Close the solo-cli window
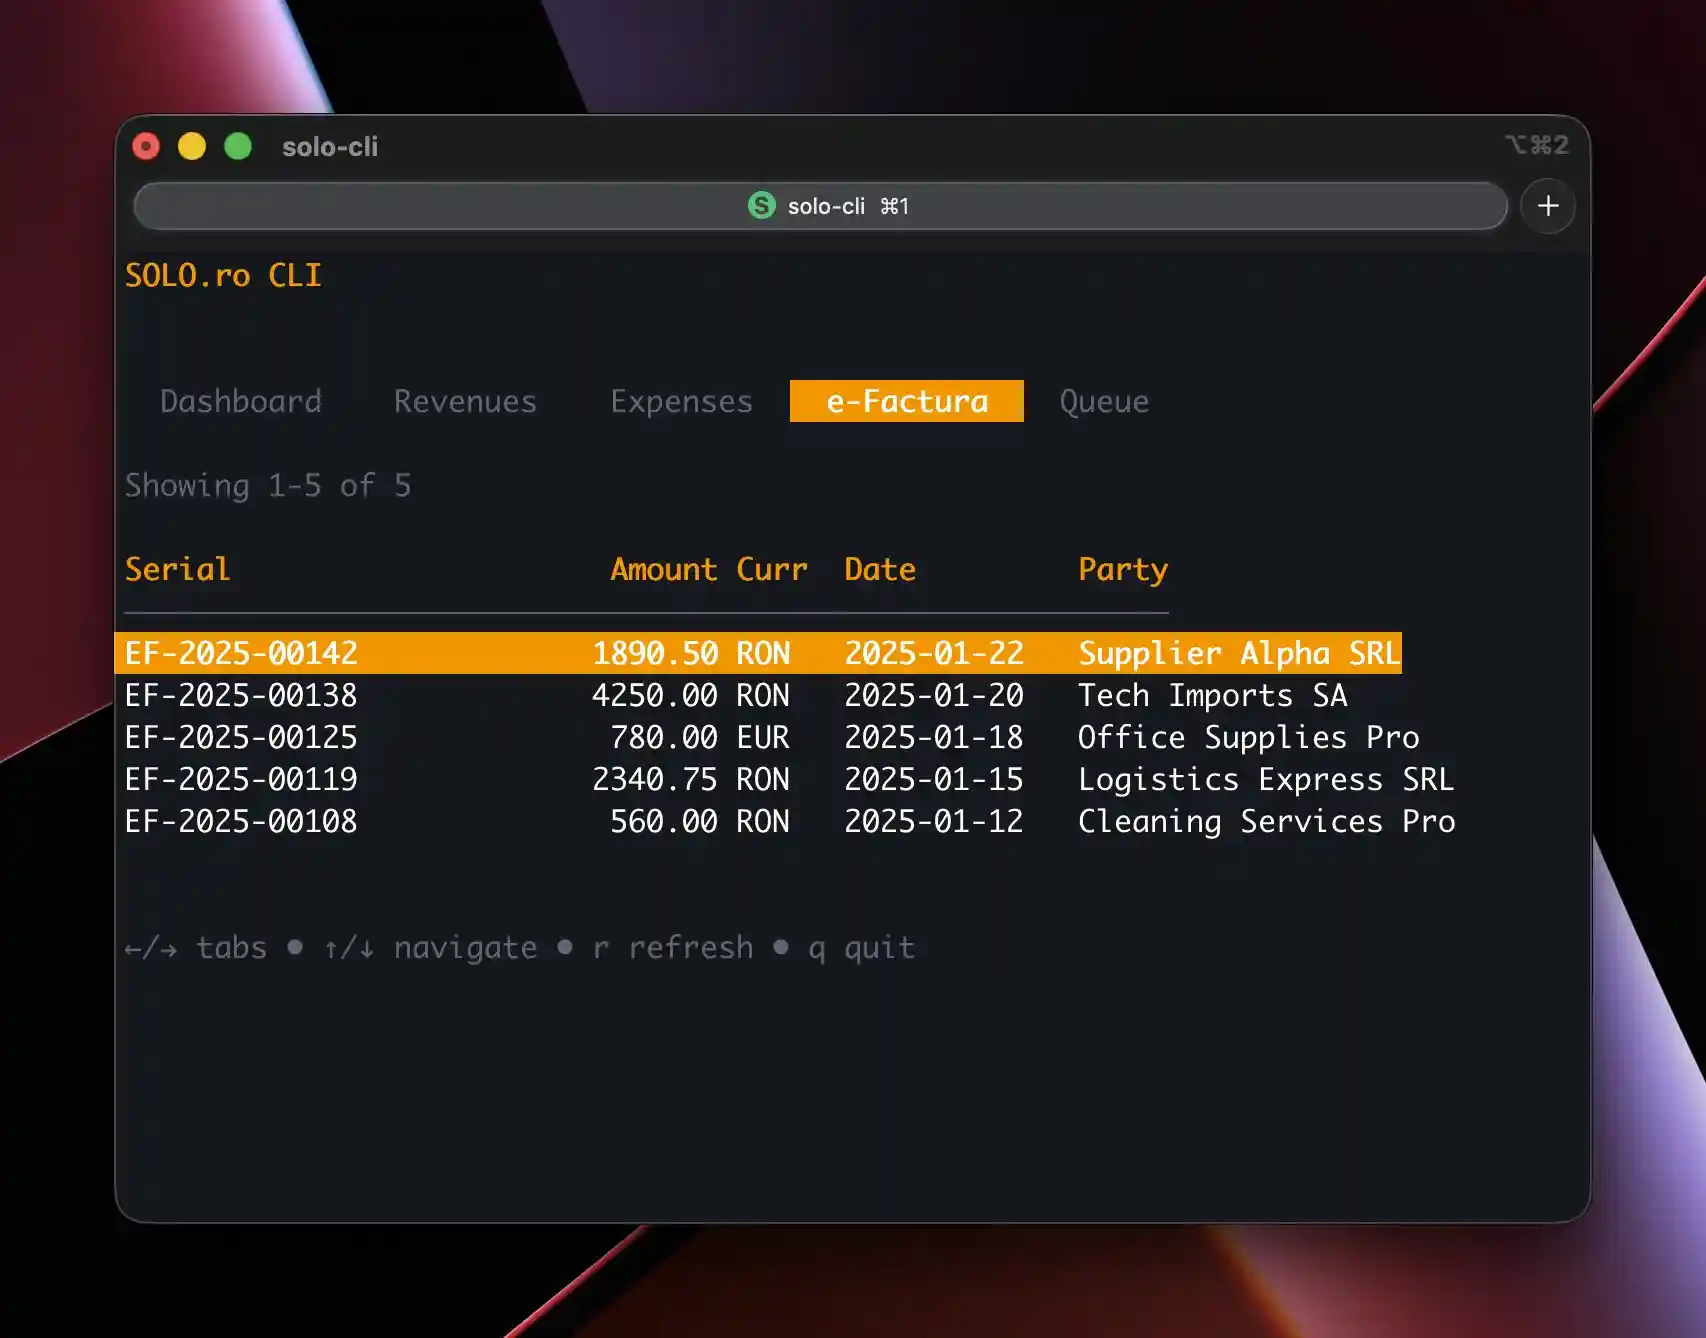Viewport: 1706px width, 1338px height. tap(146, 147)
